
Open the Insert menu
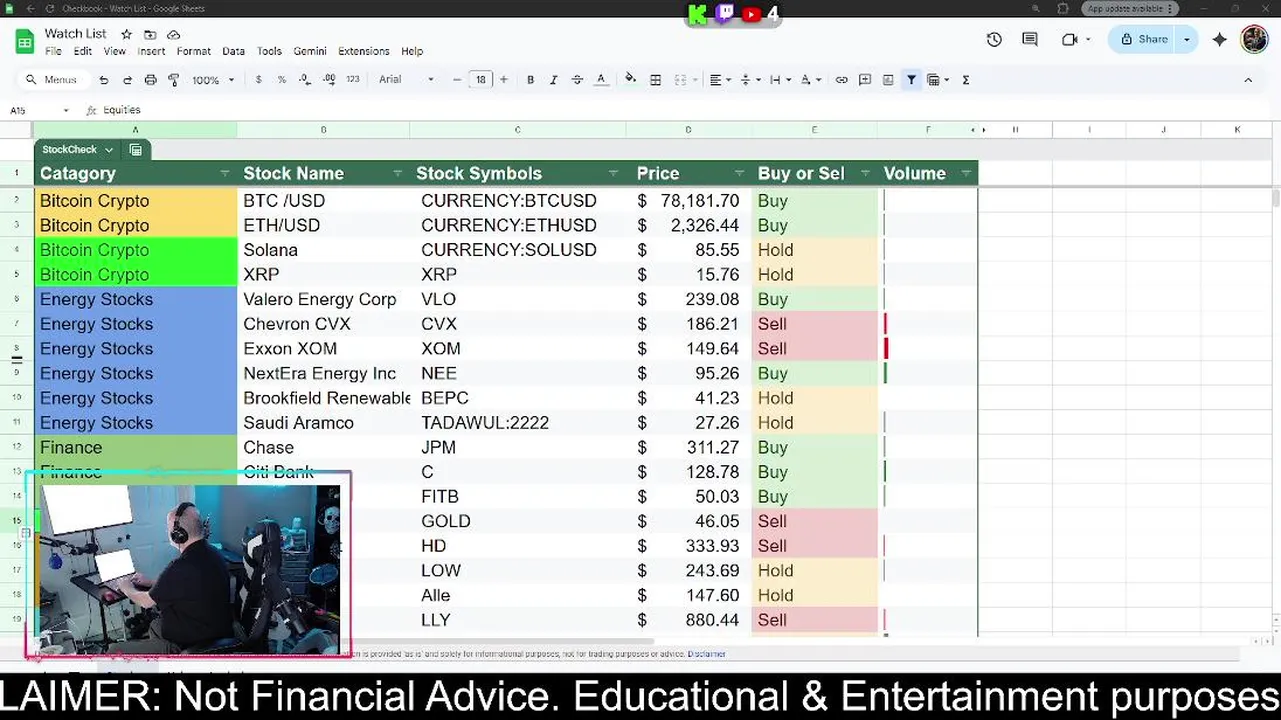click(x=151, y=51)
